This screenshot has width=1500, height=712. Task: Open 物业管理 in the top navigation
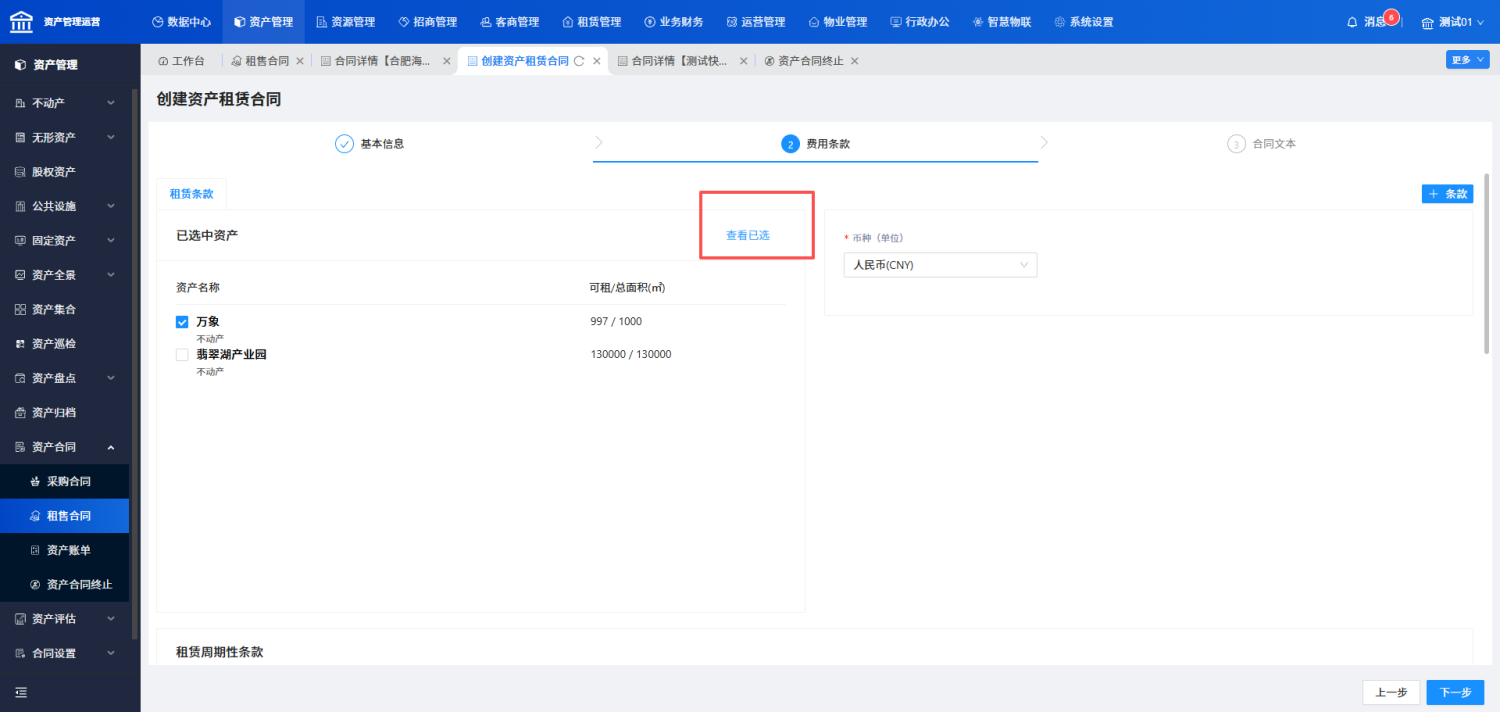838,22
